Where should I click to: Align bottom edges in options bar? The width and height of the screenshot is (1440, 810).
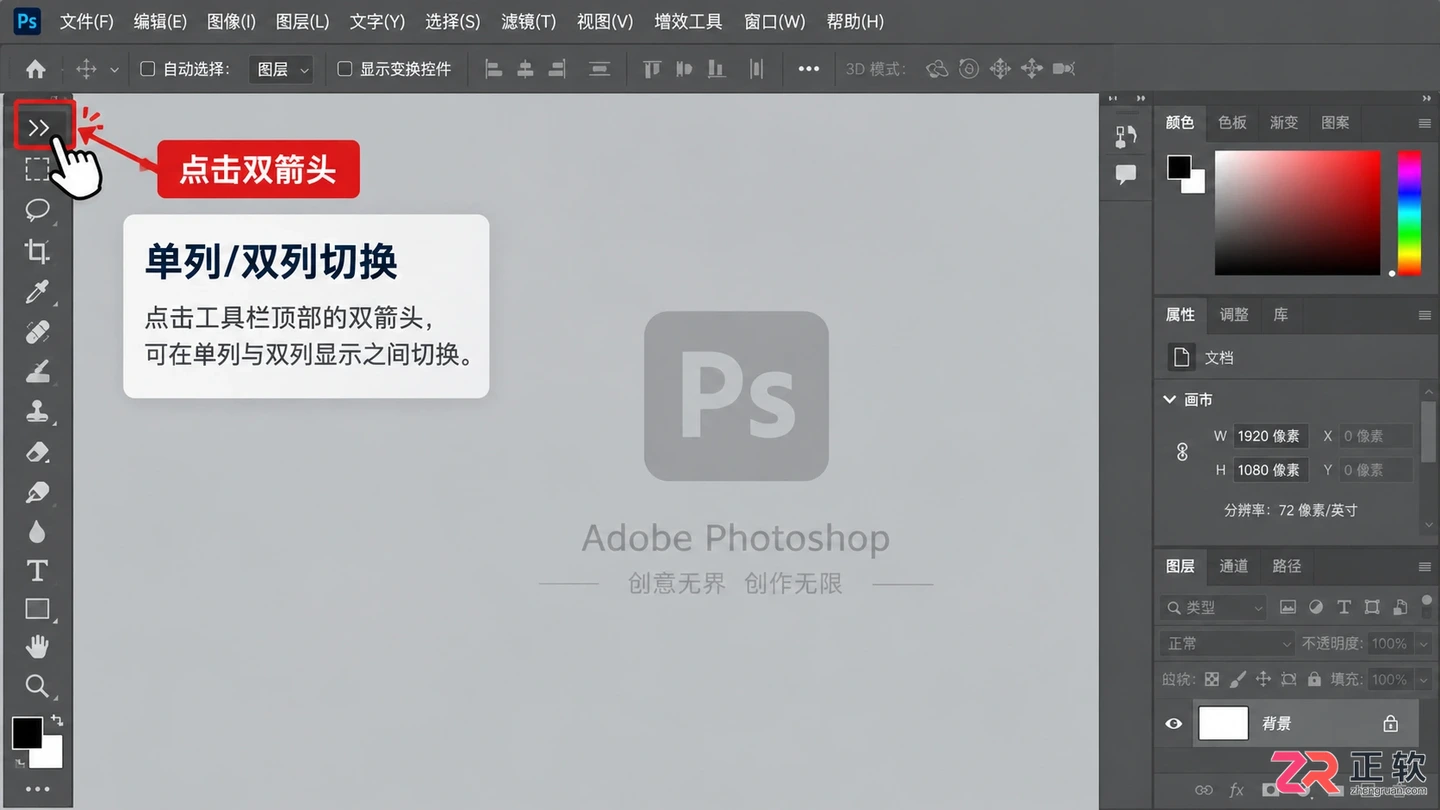716,69
